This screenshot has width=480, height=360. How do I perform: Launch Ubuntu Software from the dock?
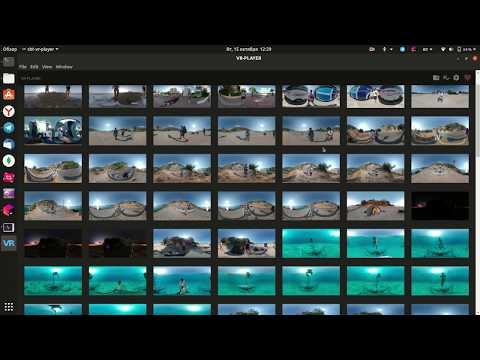click(9, 95)
